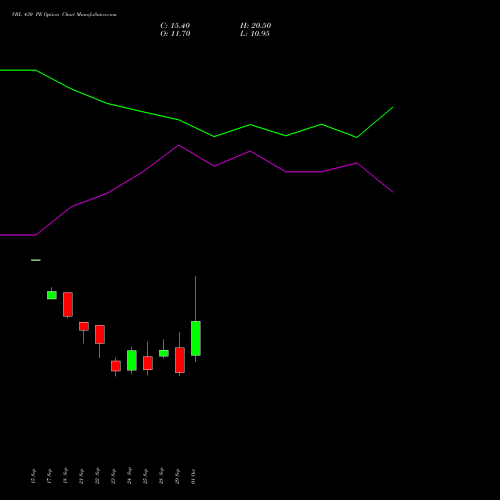
Task: Click the red candle for 29 Sep
Action: coord(180,360)
